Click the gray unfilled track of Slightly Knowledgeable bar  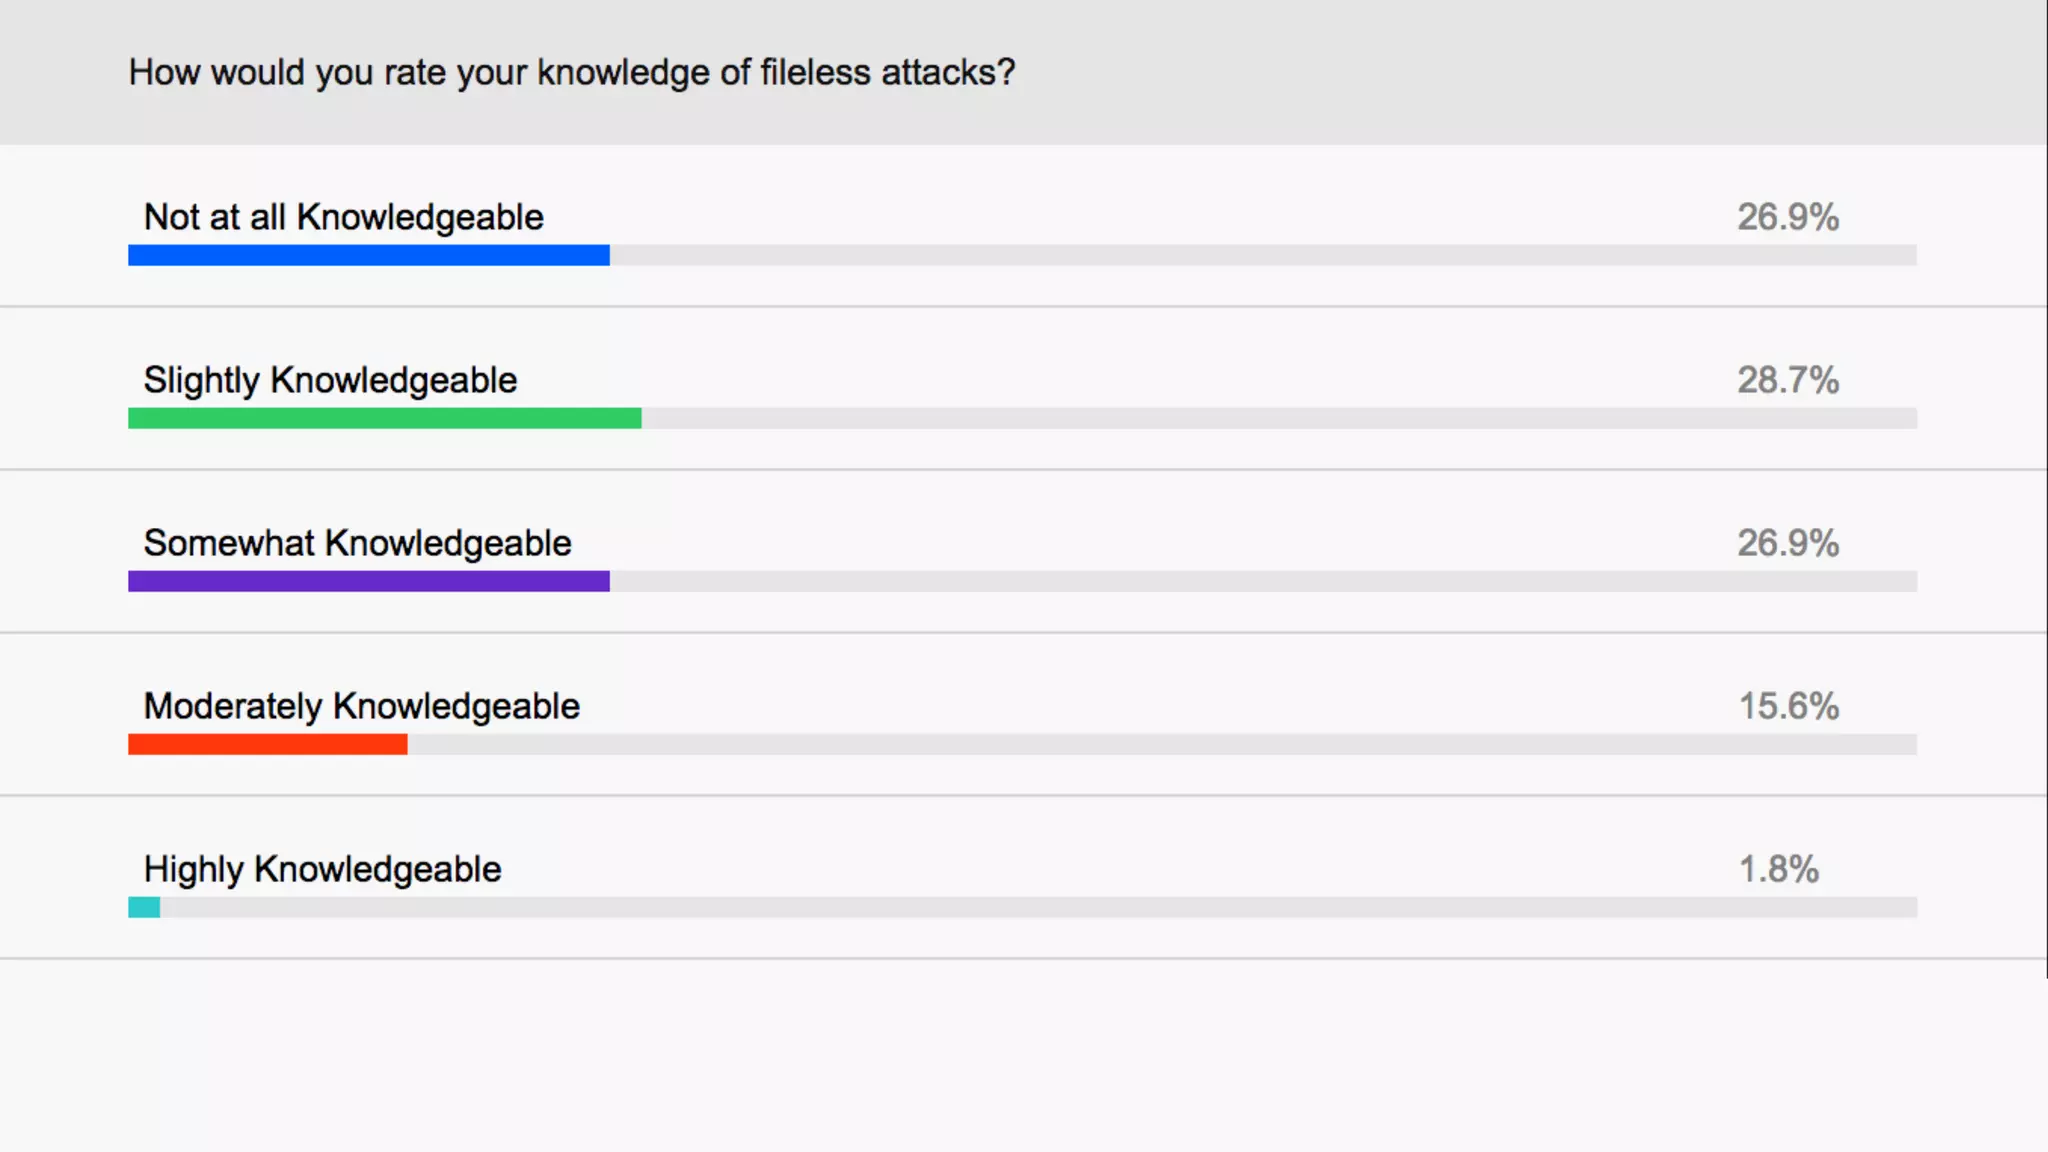point(1278,418)
